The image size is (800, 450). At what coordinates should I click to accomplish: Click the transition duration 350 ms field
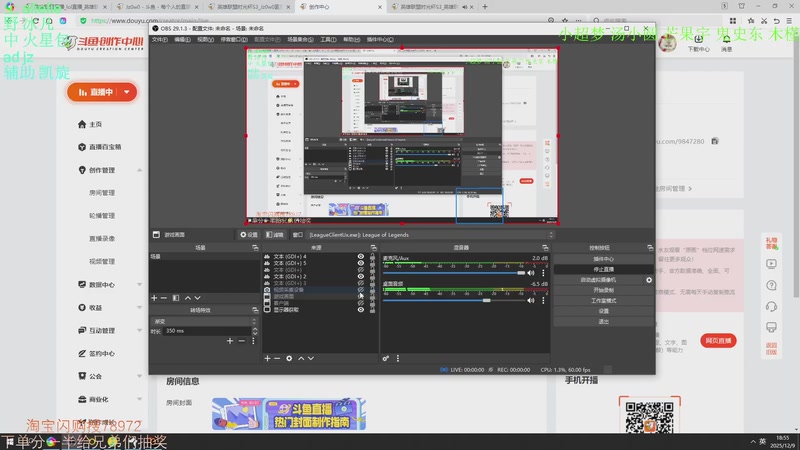(208, 331)
